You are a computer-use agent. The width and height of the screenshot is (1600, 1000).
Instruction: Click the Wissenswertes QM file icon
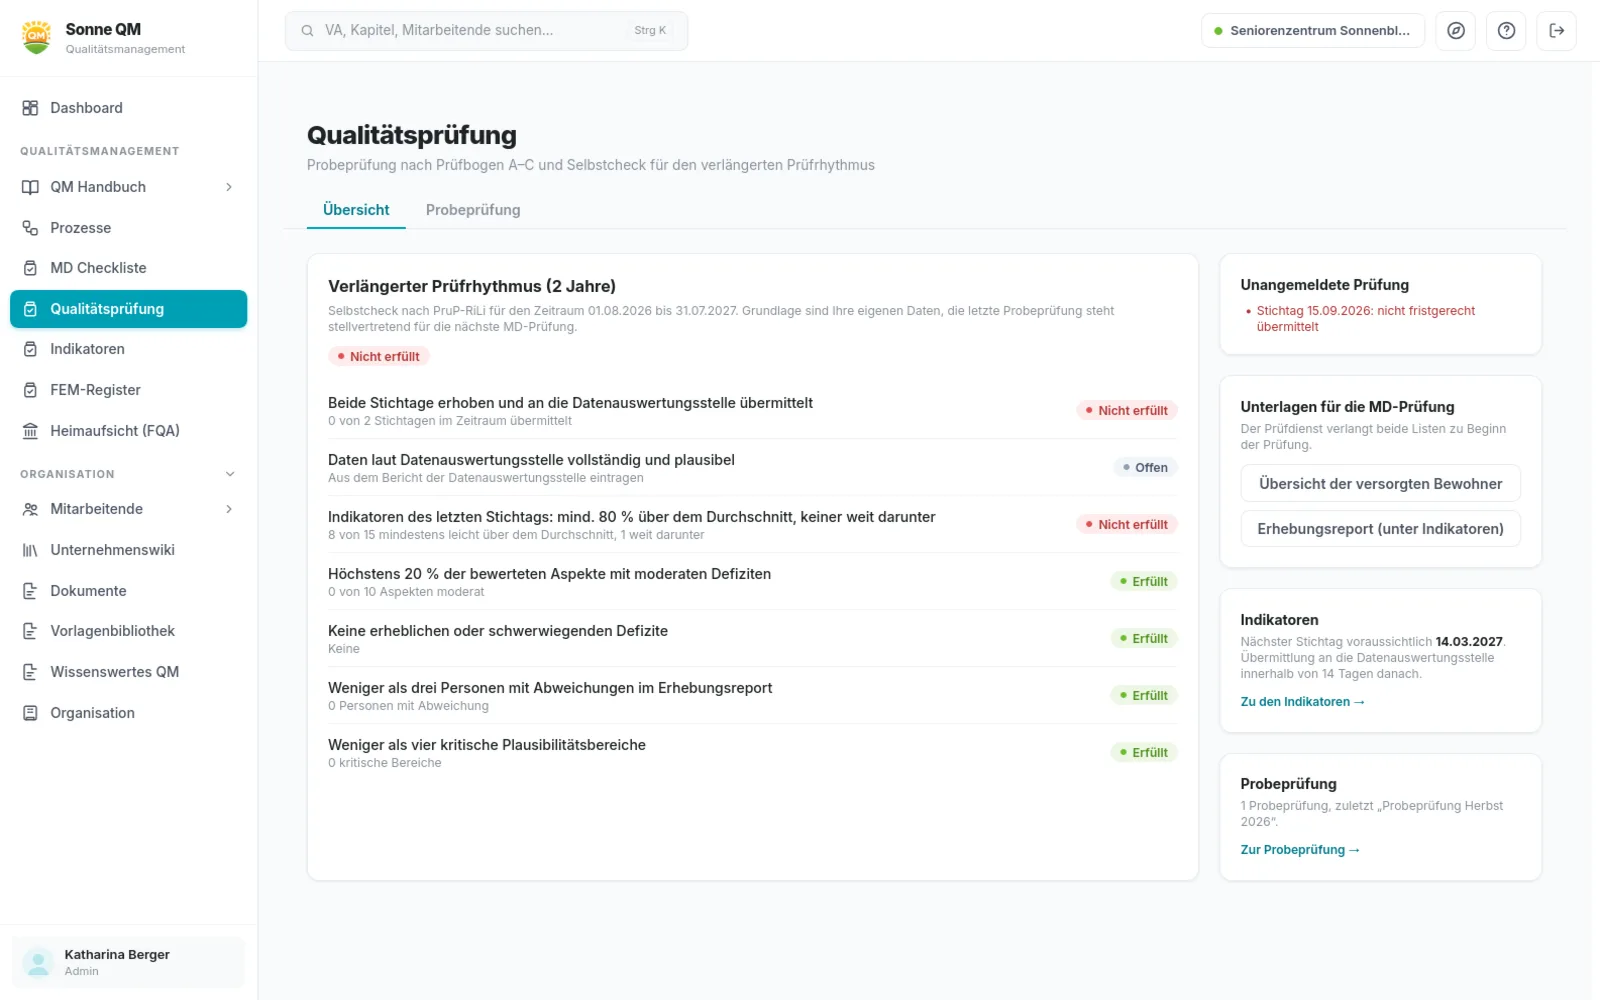coord(30,672)
